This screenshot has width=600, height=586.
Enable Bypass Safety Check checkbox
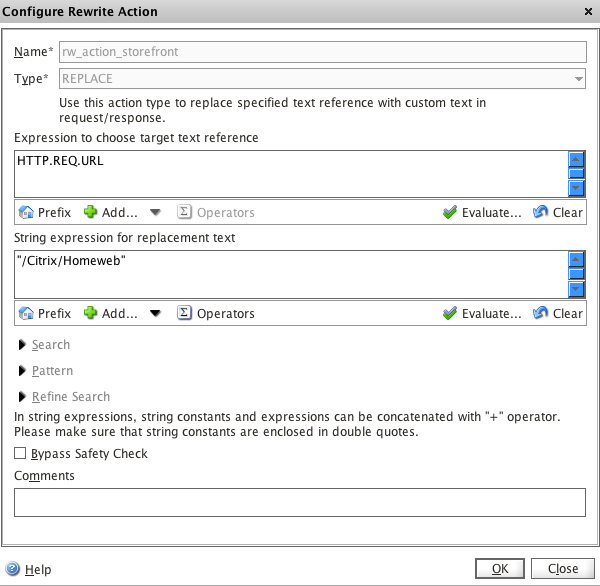tap(20, 453)
